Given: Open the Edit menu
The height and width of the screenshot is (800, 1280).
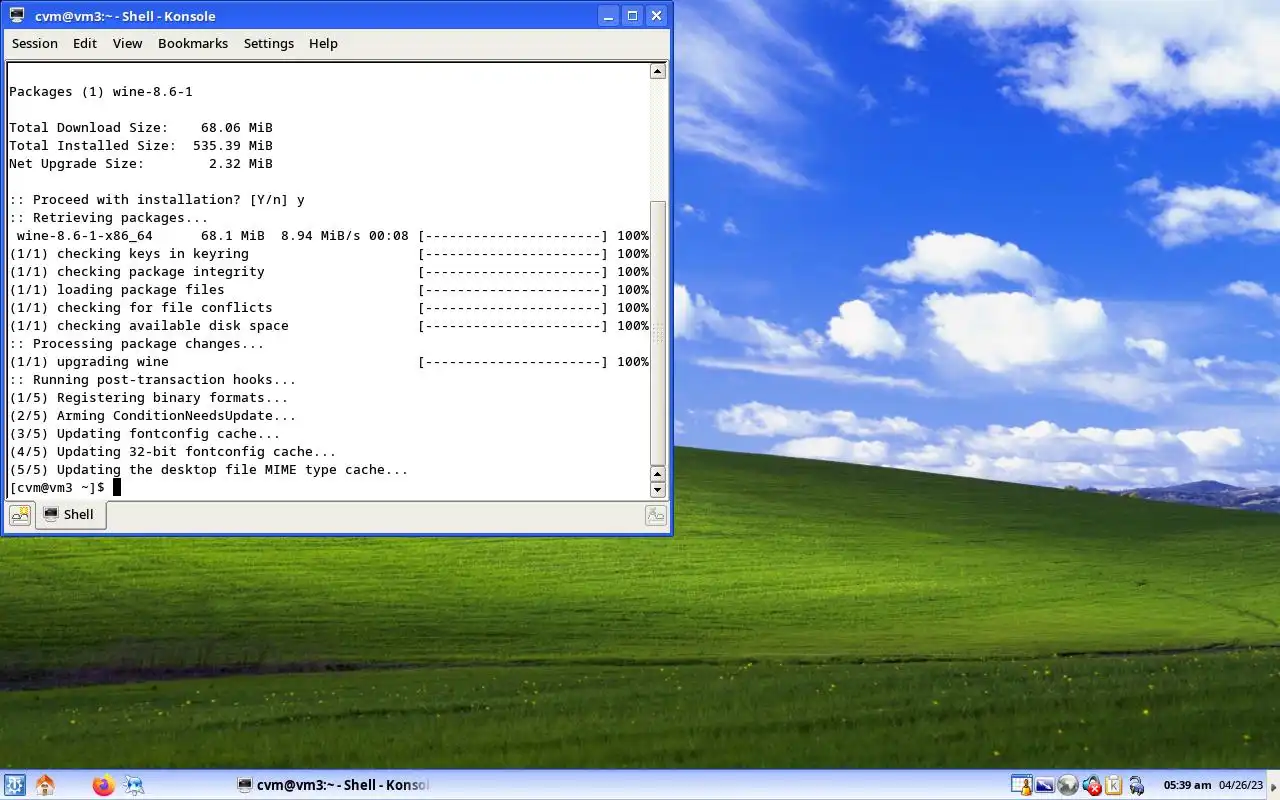Looking at the screenshot, I should tap(85, 43).
